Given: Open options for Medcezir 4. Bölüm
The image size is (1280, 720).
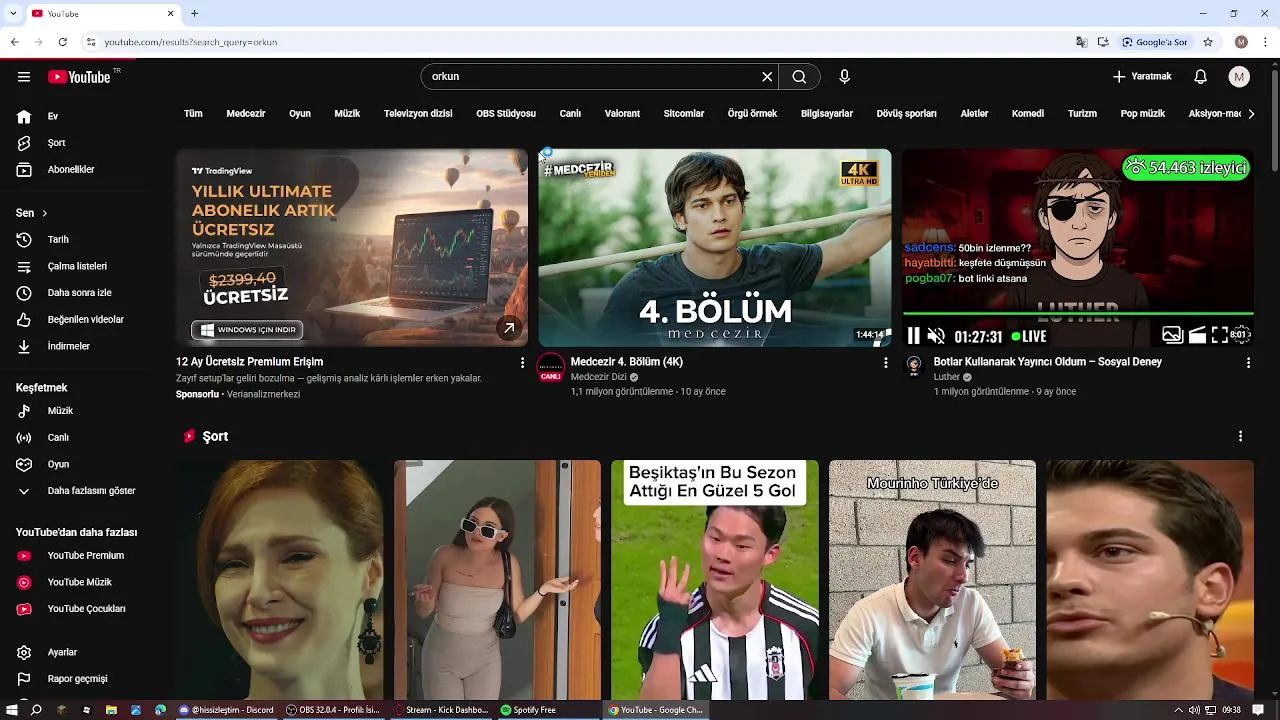Looking at the screenshot, I should point(885,363).
